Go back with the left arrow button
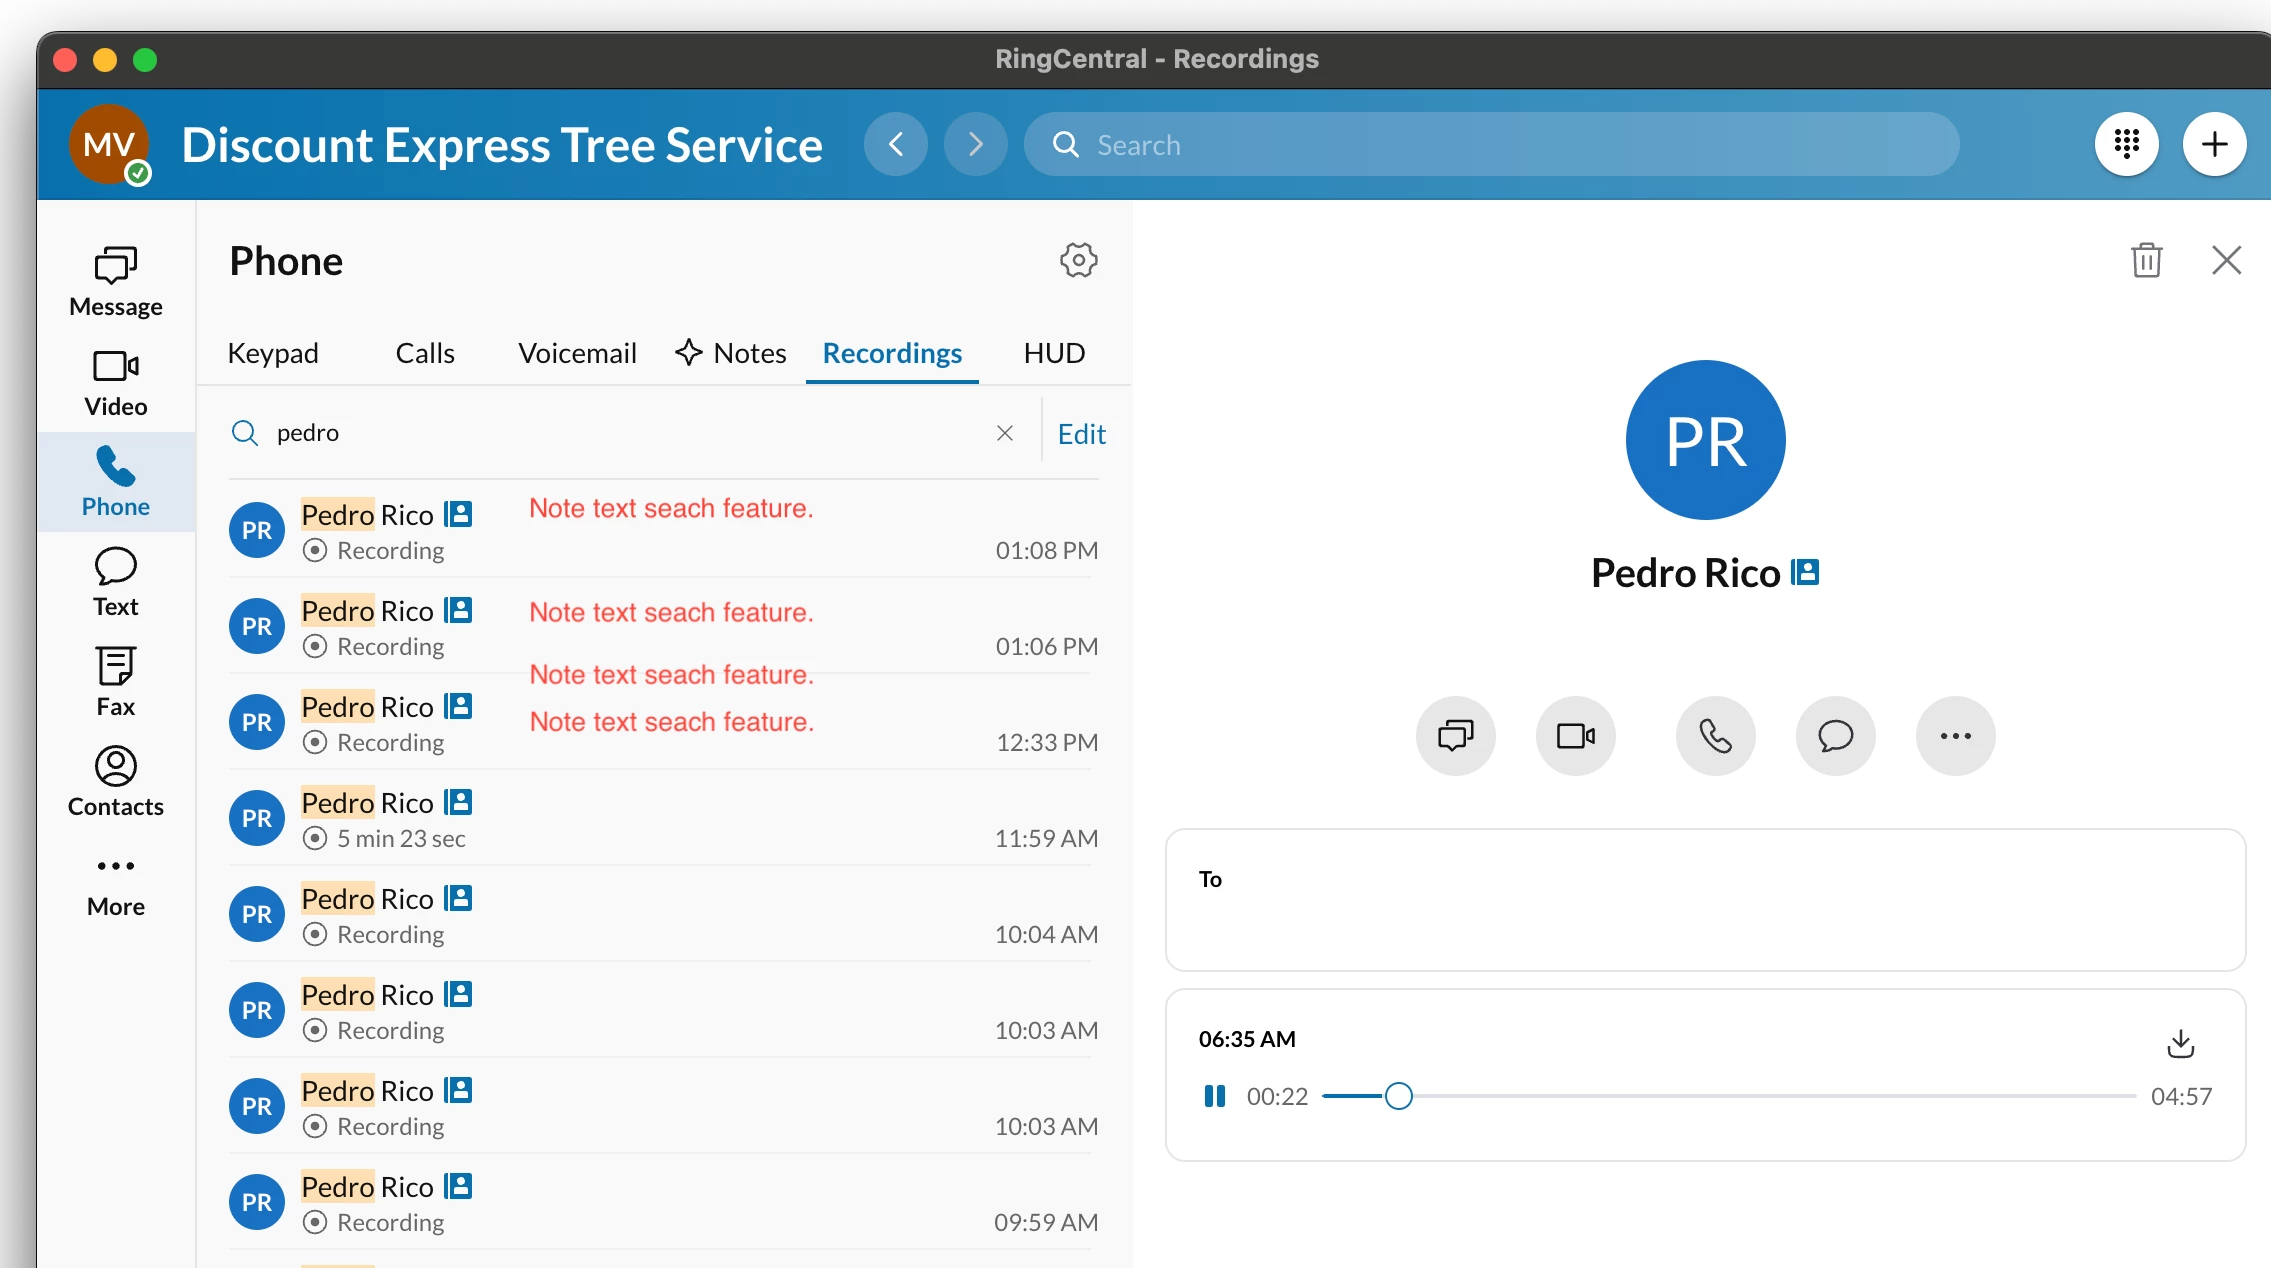Screen dimensions: 2271x1268 [895, 144]
